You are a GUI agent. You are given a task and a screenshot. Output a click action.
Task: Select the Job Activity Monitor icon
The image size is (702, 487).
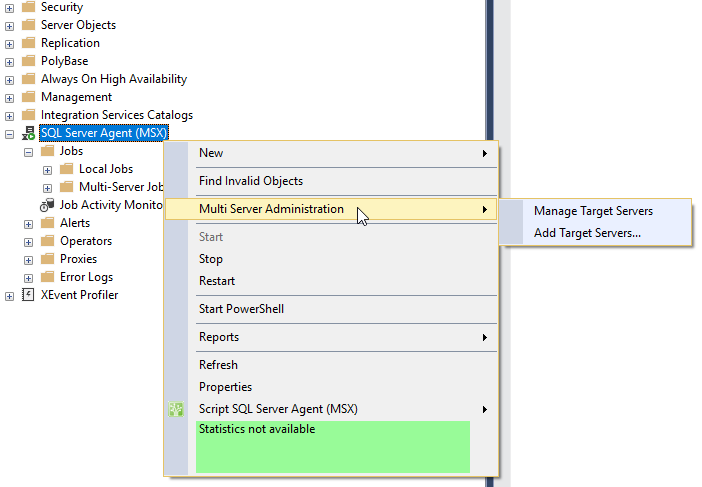[47, 205]
